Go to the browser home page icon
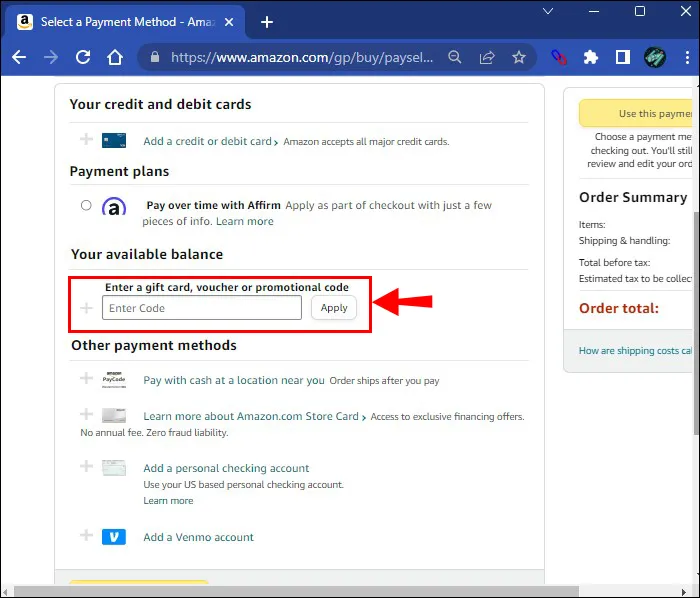This screenshot has height=598, width=700. 115,57
